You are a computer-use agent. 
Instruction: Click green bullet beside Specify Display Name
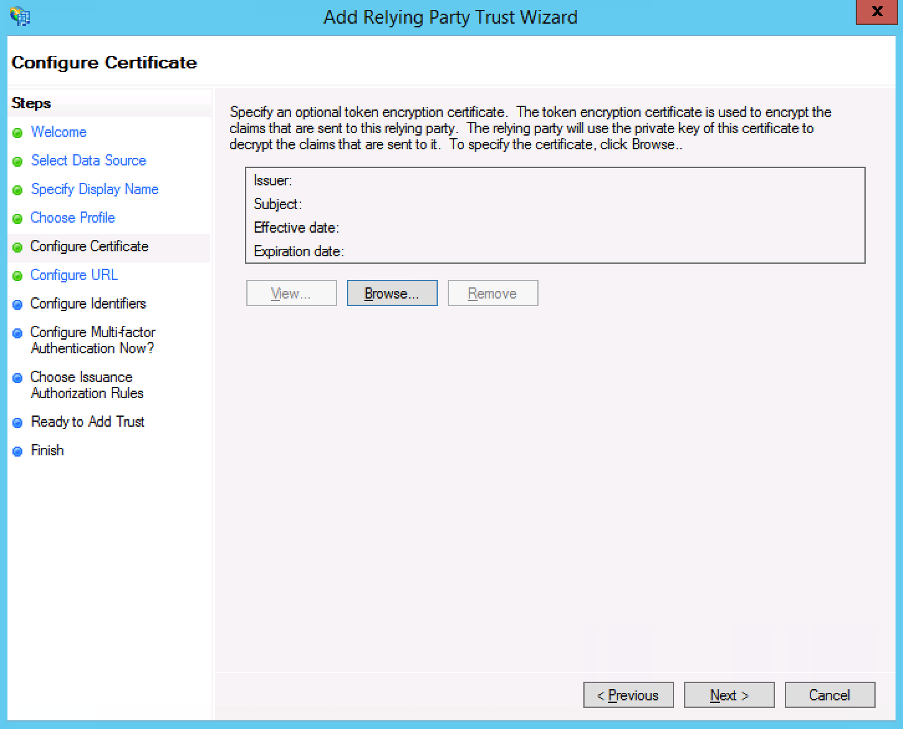pos(17,190)
